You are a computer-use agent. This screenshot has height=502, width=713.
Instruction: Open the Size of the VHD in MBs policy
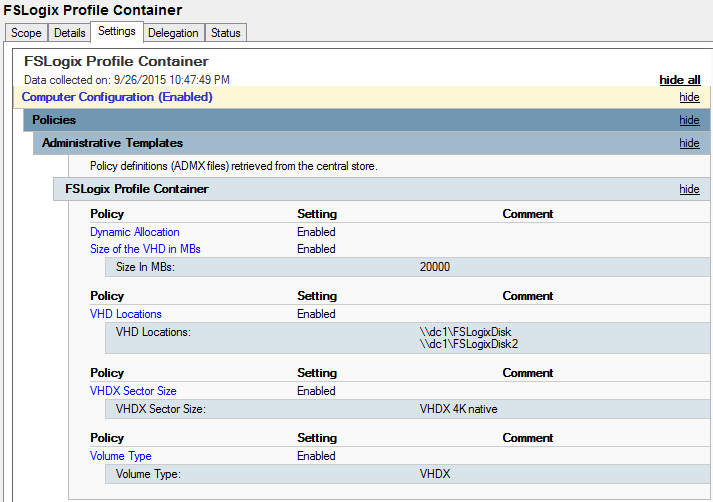tap(145, 249)
